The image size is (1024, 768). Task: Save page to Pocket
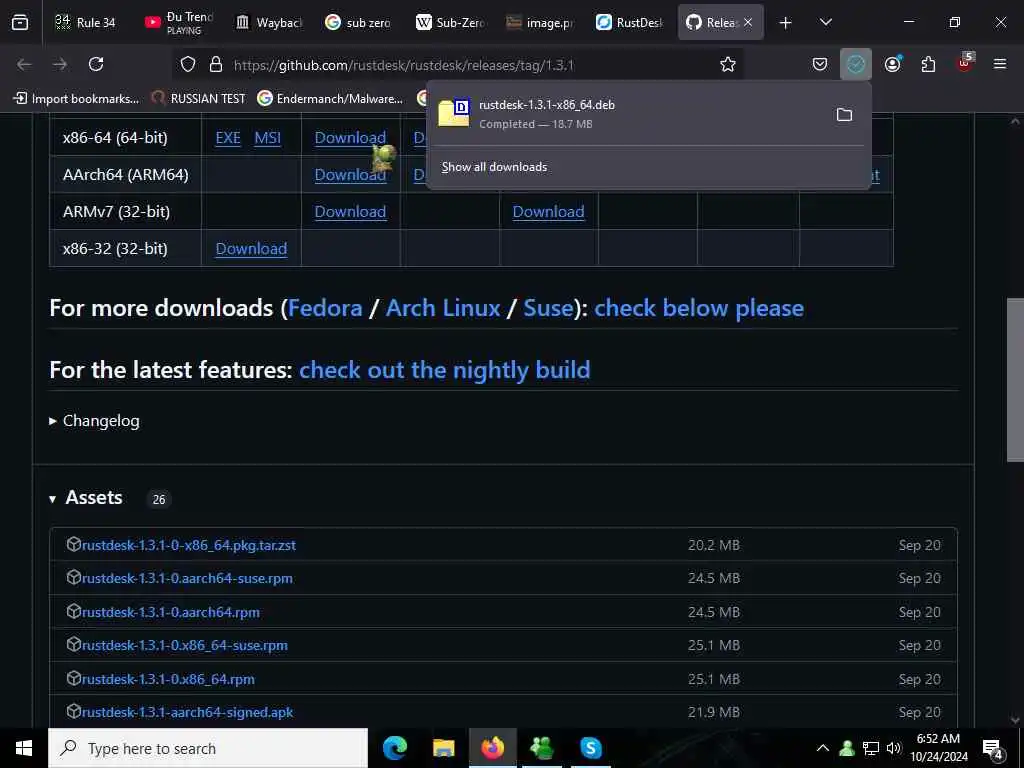(x=820, y=64)
